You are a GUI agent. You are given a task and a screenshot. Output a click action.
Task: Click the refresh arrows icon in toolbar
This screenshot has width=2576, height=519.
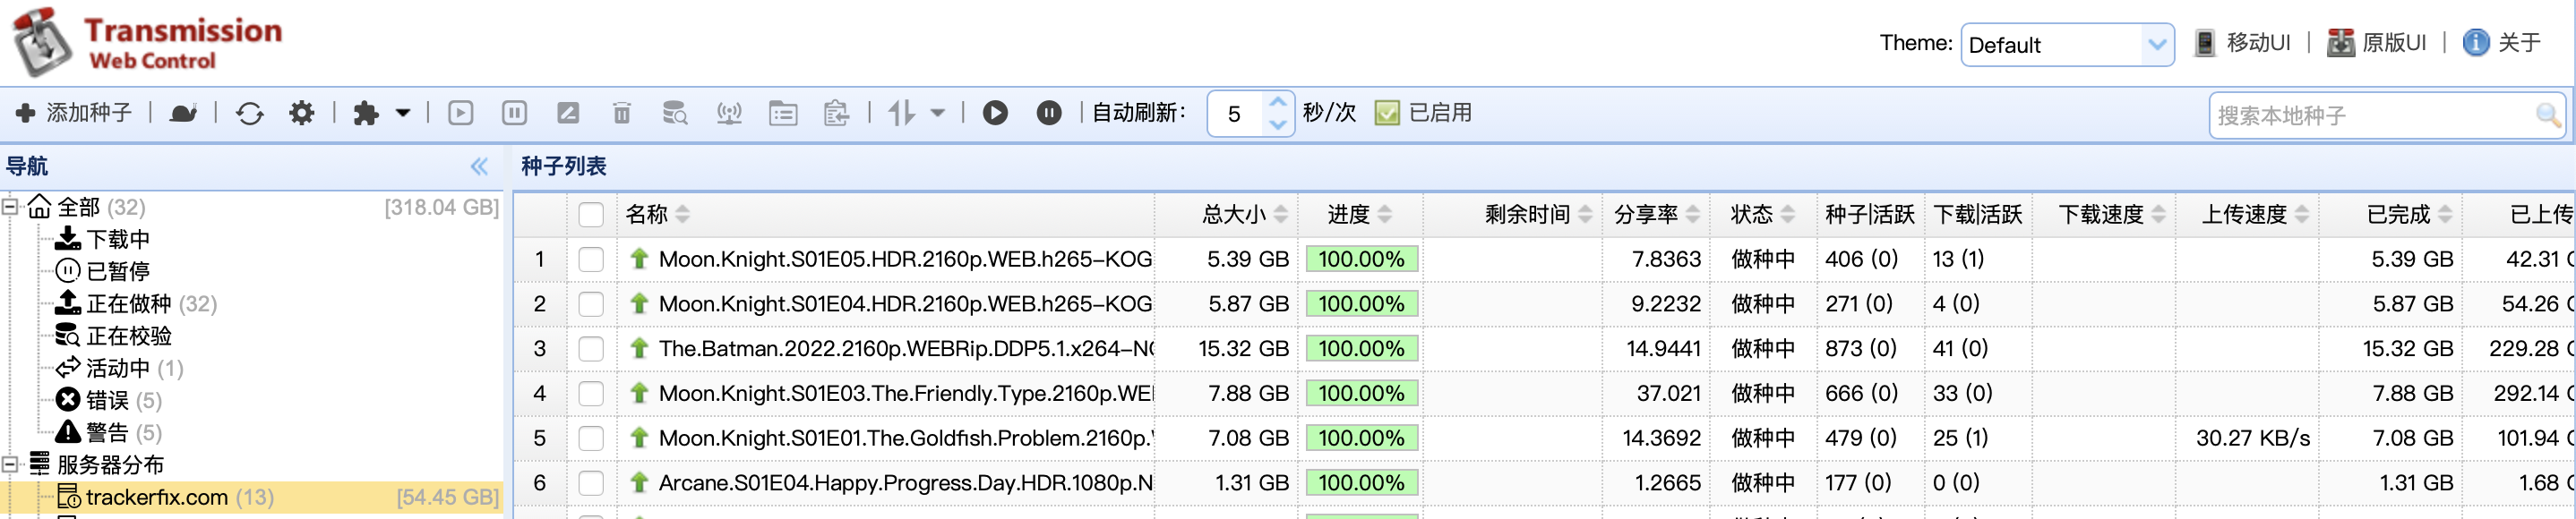pyautogui.click(x=250, y=113)
